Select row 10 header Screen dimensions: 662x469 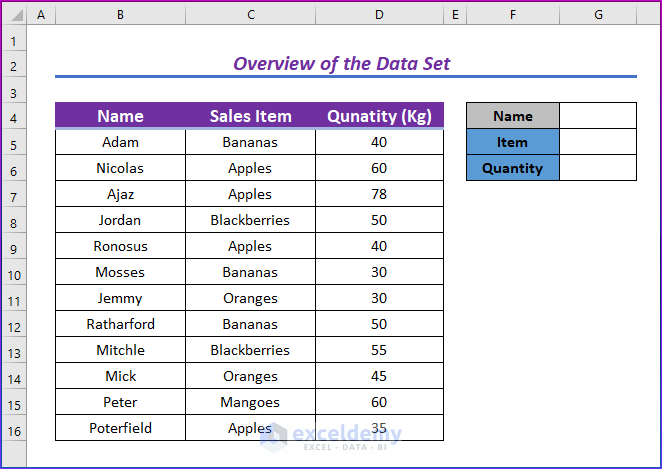click(x=14, y=272)
